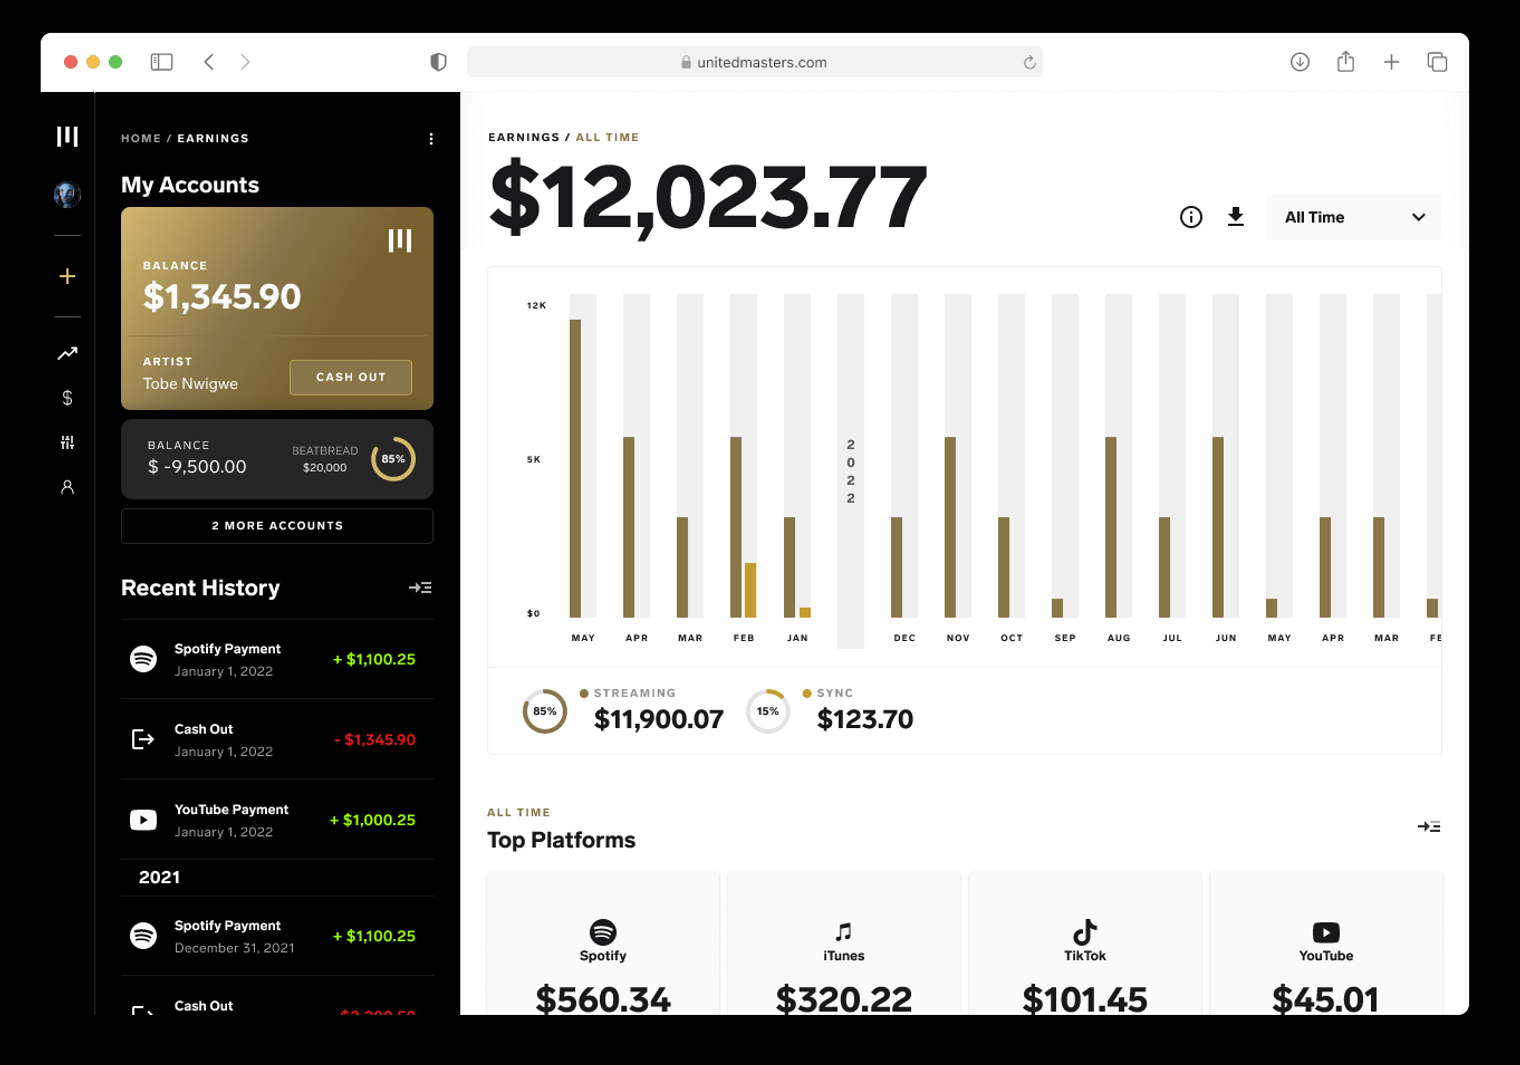Click the Recent History heading

point(200,588)
